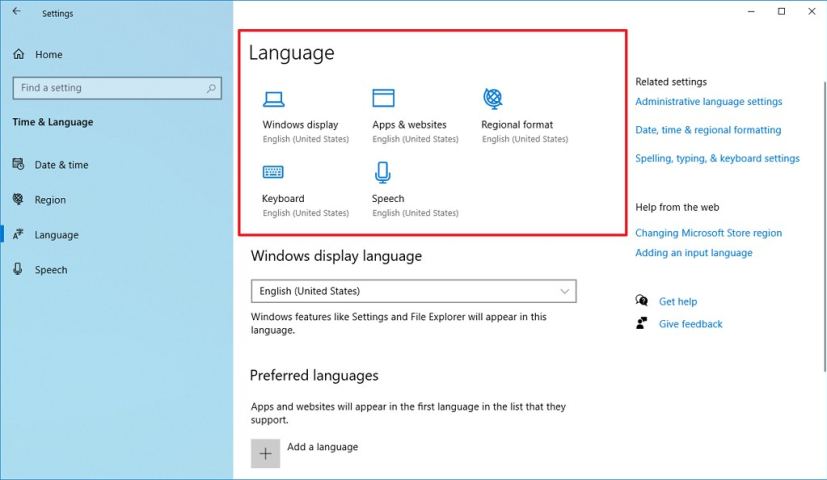Open Changing Microsoft Store region link
Viewport: 827px width, 480px height.
[x=708, y=233]
